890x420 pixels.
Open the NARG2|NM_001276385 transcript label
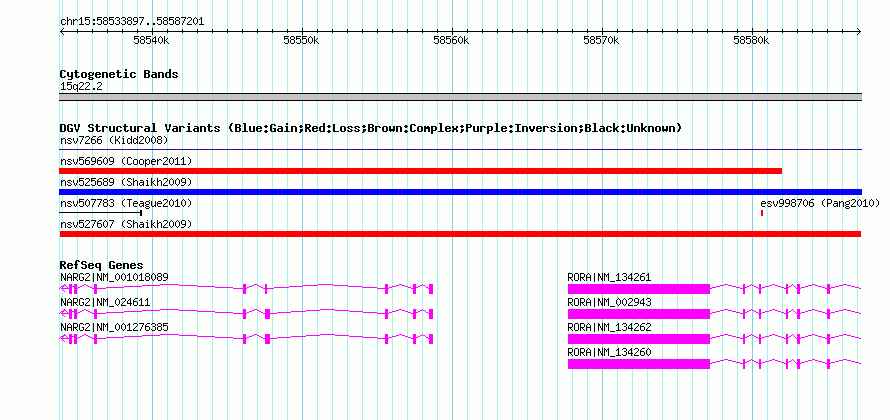click(x=114, y=327)
